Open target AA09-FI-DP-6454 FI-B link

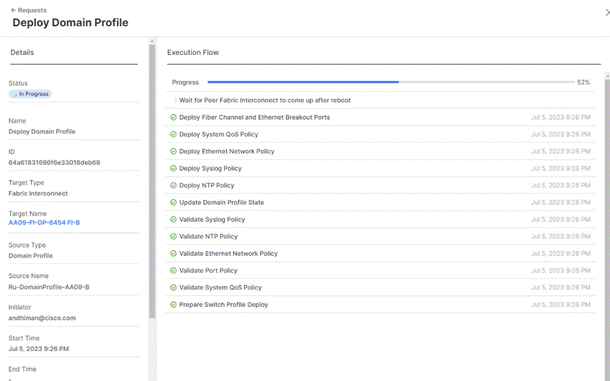coord(44,223)
